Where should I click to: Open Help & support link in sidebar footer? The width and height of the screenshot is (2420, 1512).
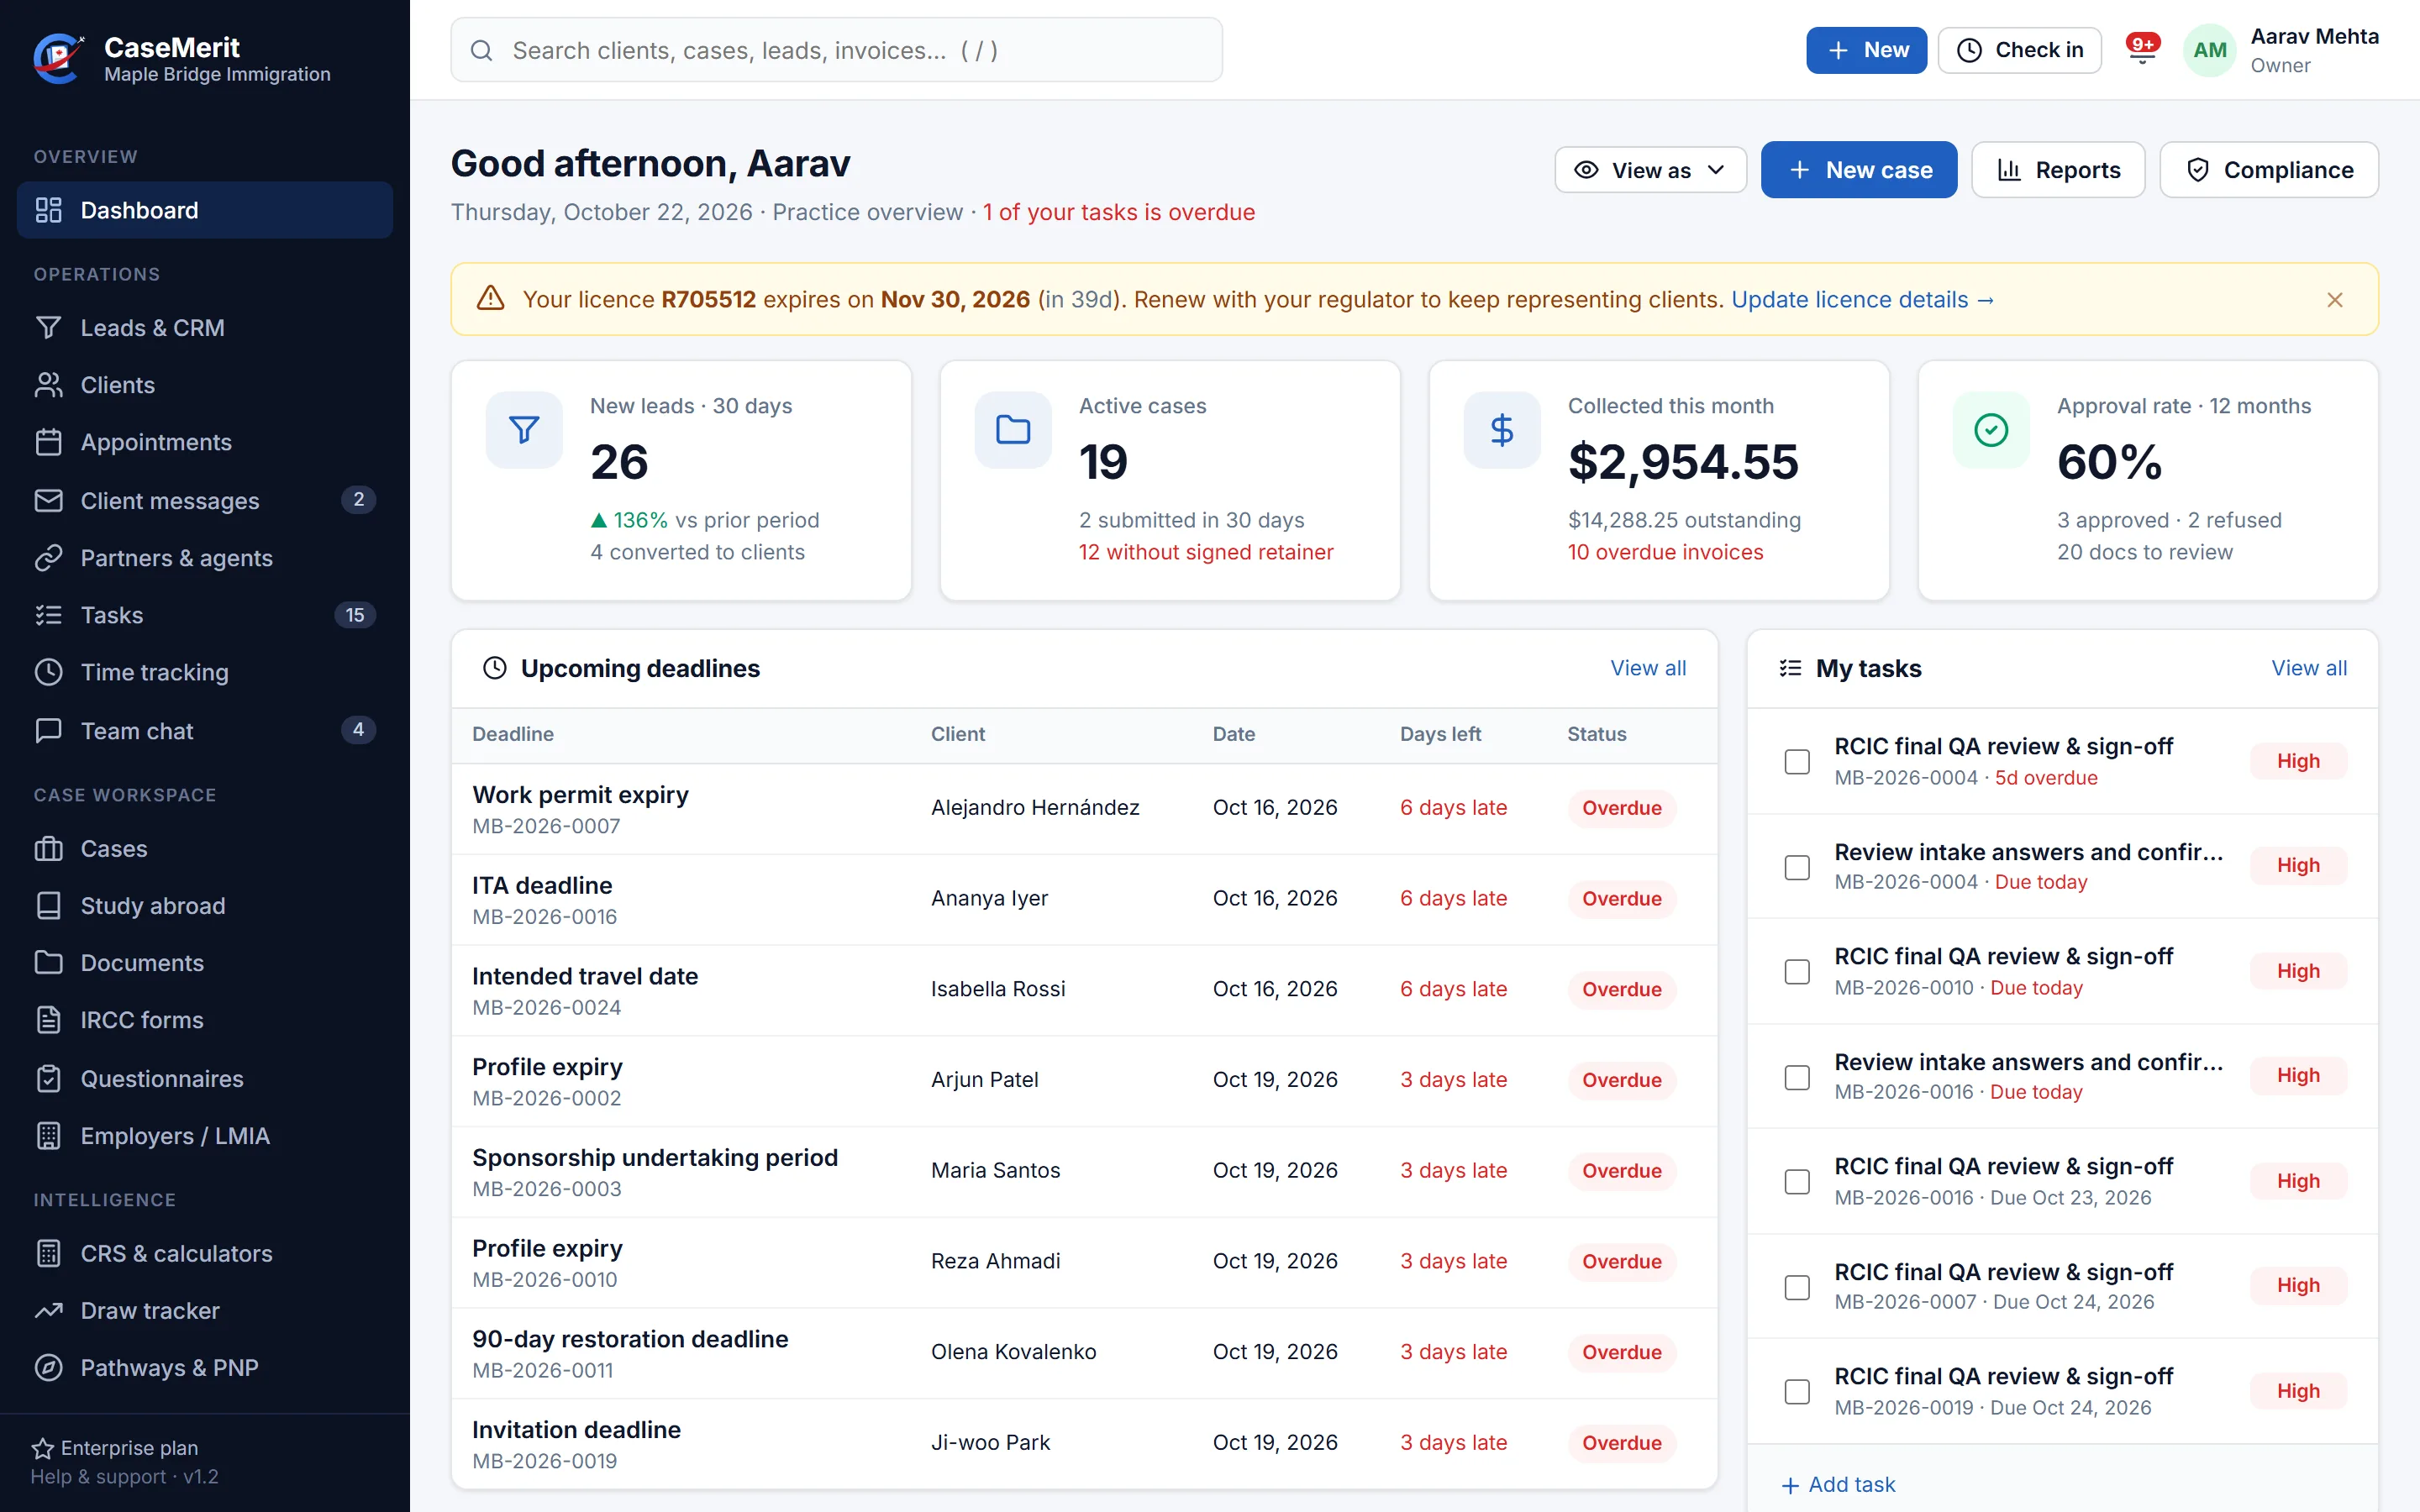(x=98, y=1477)
